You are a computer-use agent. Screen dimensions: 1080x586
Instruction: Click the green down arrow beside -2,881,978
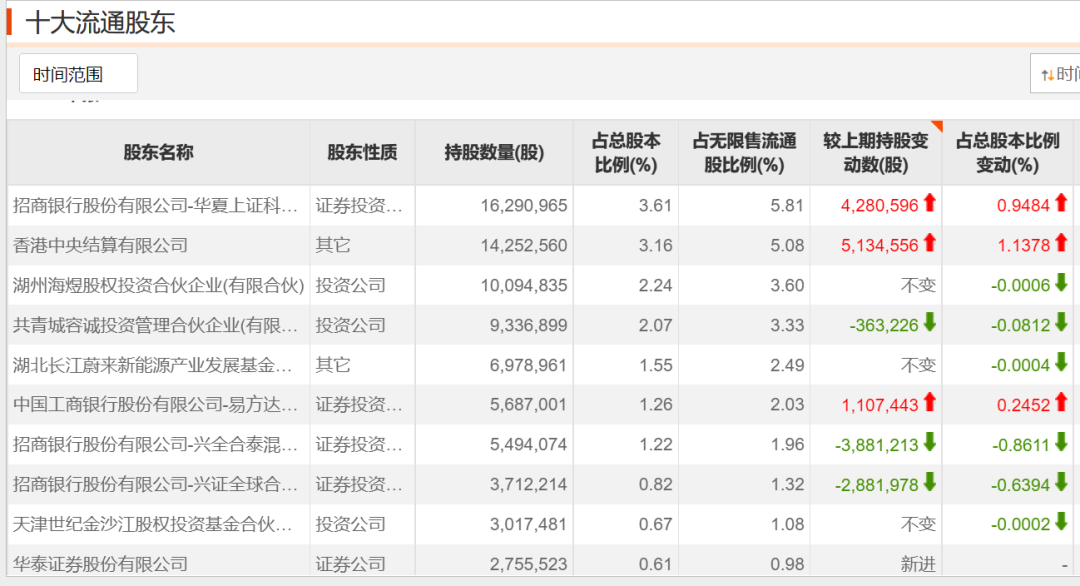coord(929,482)
